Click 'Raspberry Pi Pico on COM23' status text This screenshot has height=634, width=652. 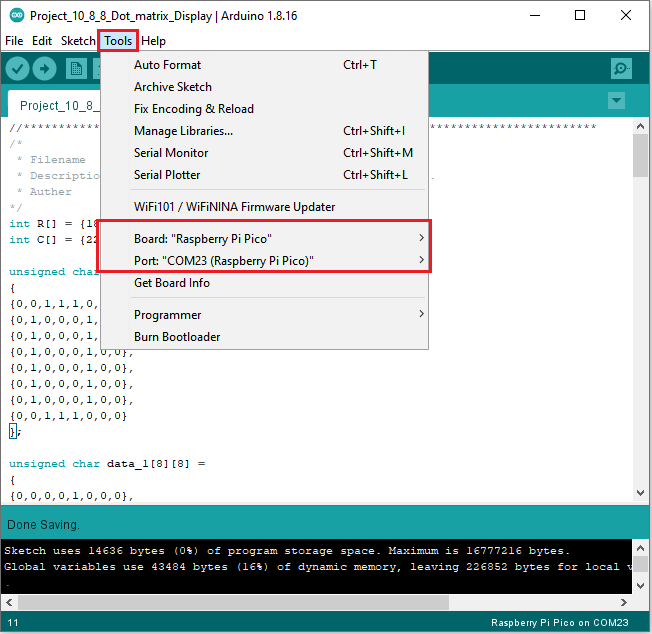point(560,623)
